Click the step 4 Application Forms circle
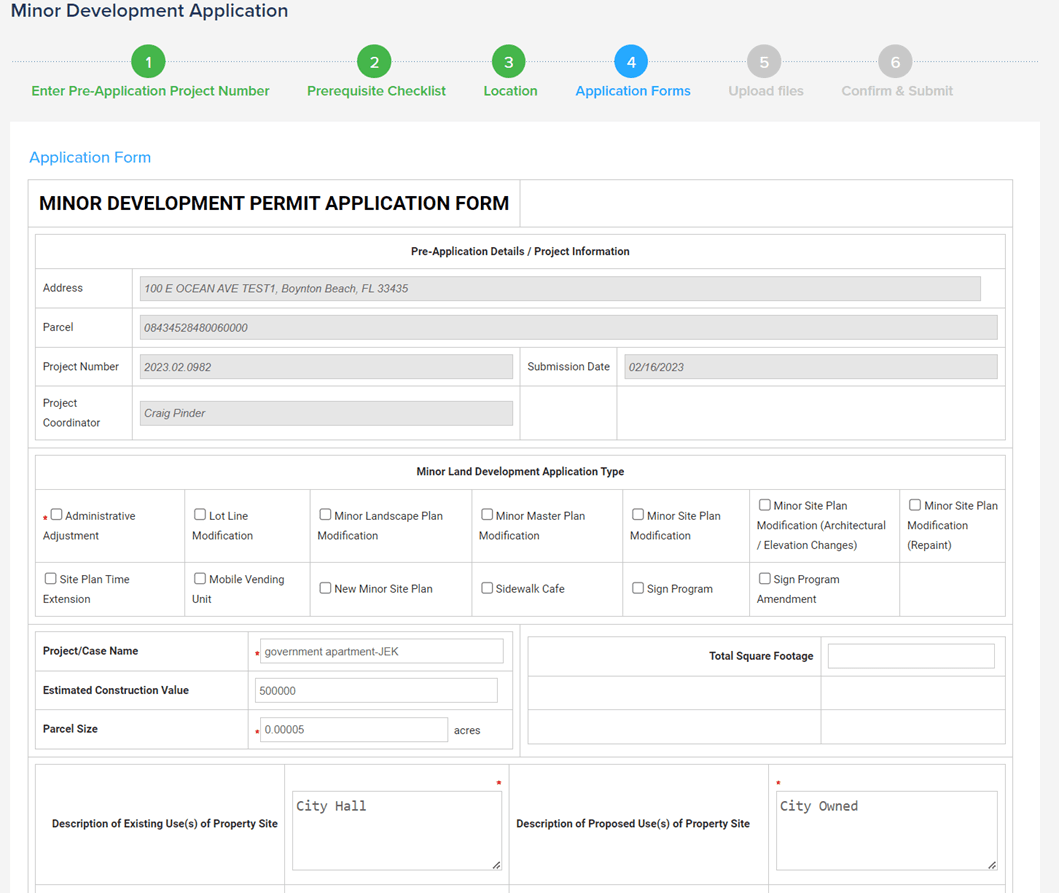Image resolution: width=1059 pixels, height=893 pixels. [x=631, y=62]
